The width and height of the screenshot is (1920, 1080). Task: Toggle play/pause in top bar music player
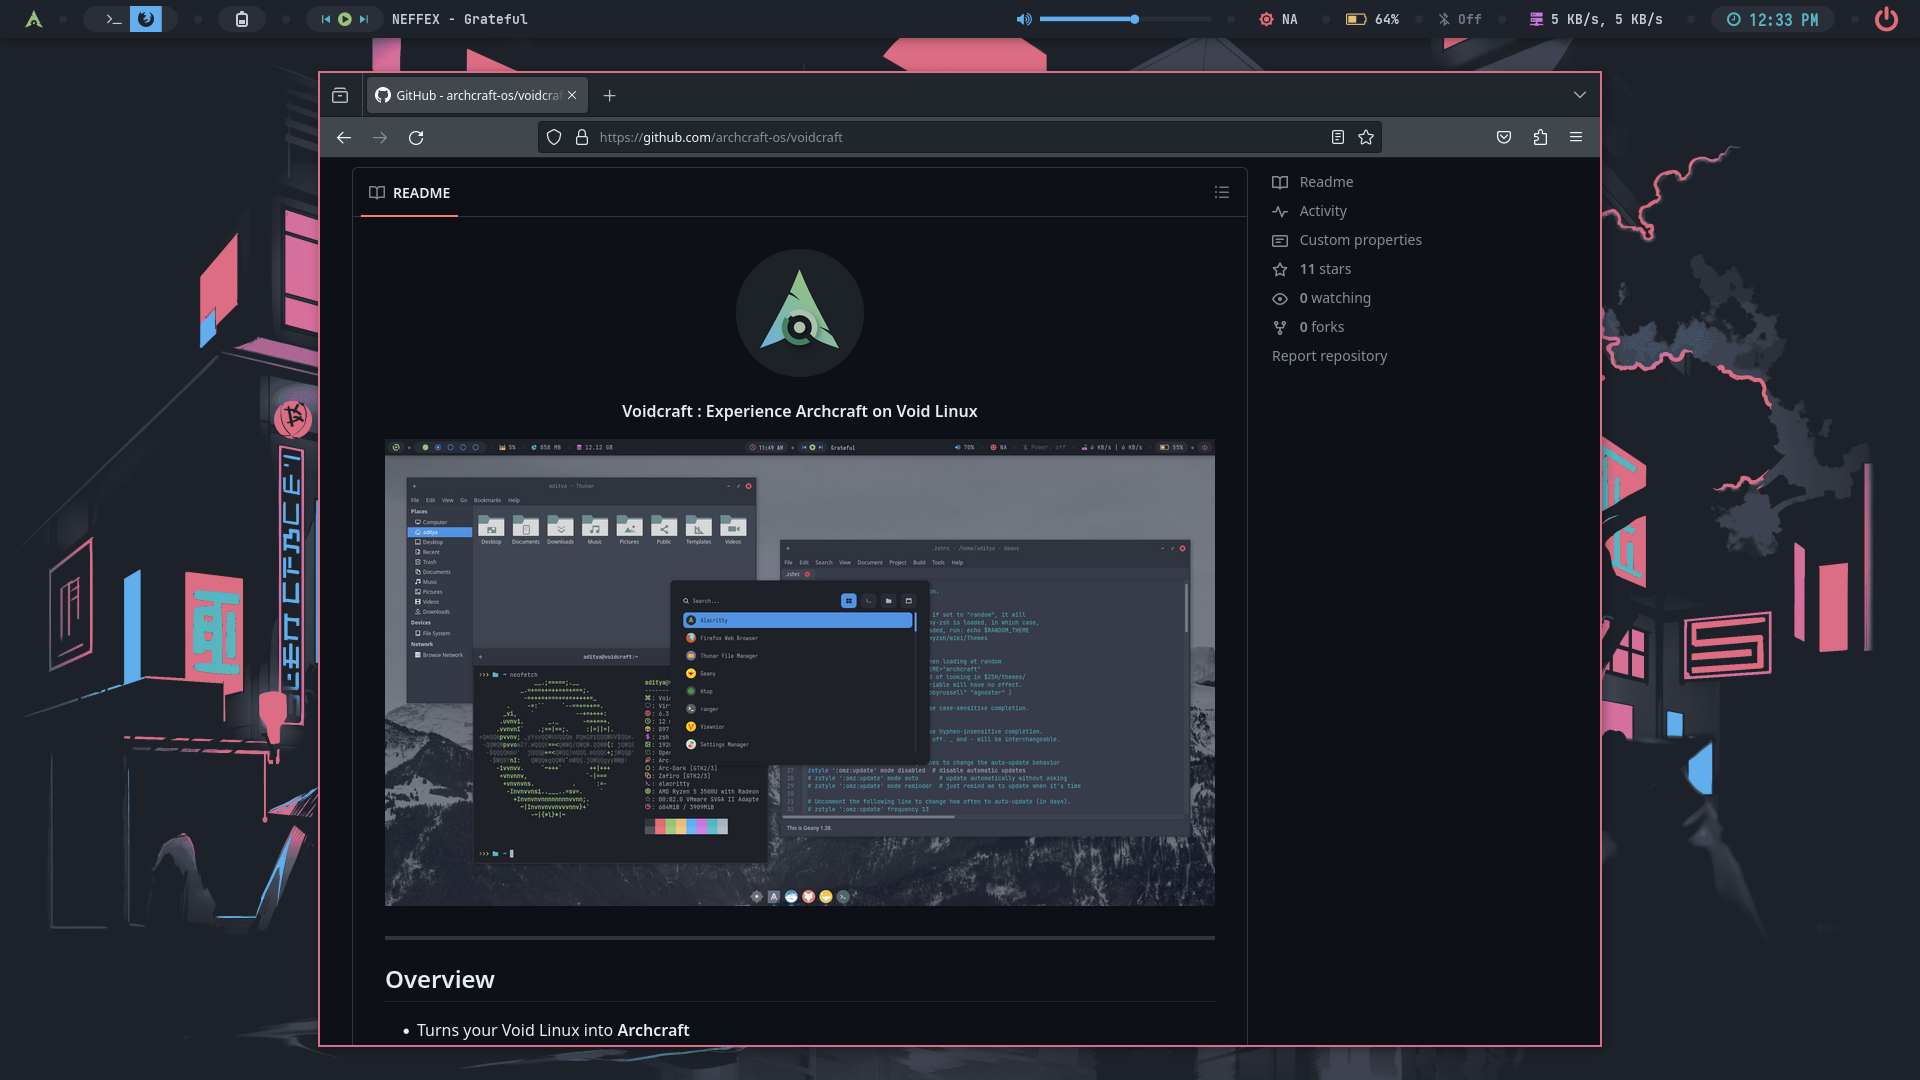[x=345, y=19]
